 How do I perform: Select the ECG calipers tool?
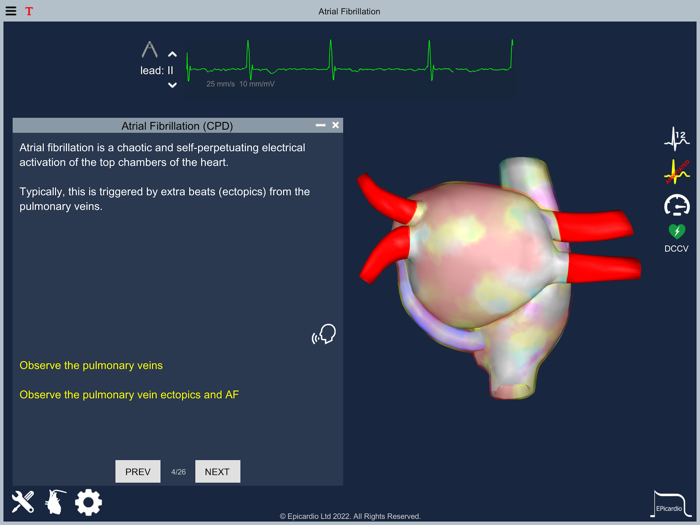pyautogui.click(x=150, y=49)
